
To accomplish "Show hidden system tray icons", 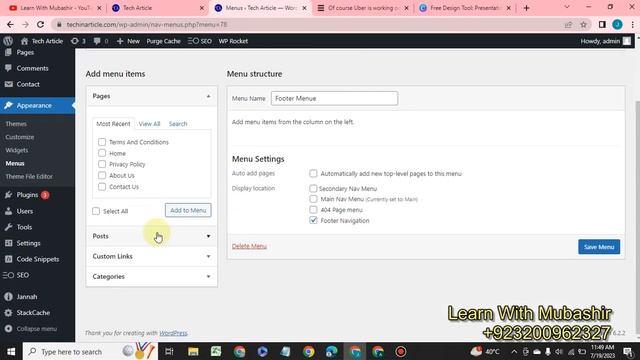I will click(x=514, y=351).
